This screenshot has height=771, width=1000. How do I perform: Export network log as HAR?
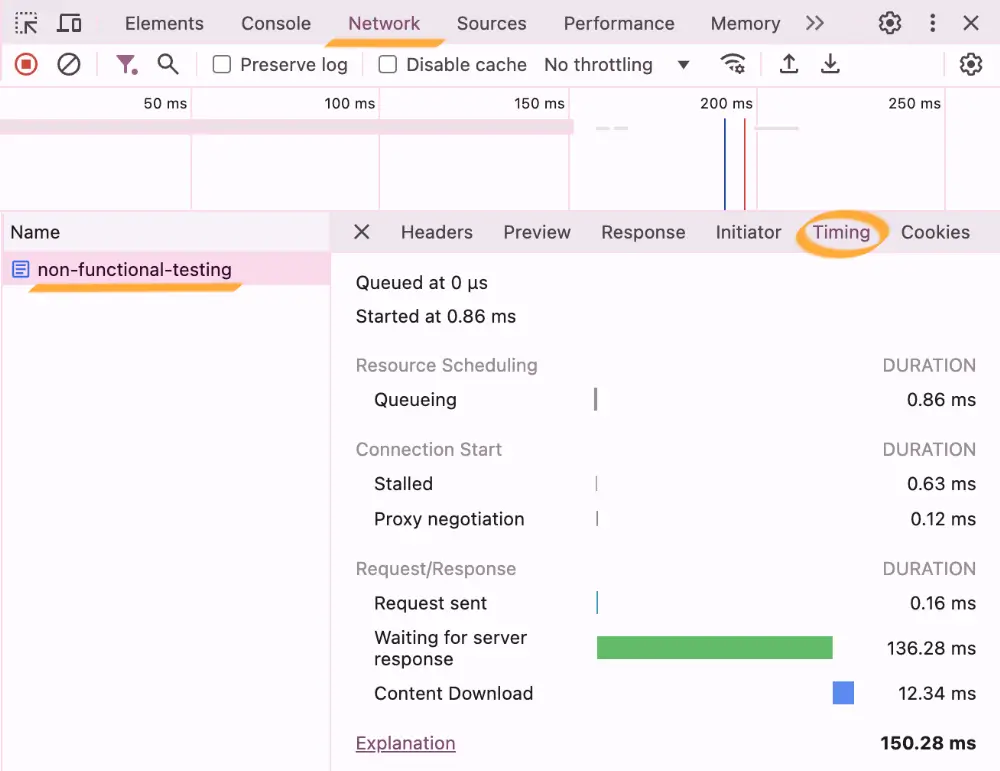point(830,64)
